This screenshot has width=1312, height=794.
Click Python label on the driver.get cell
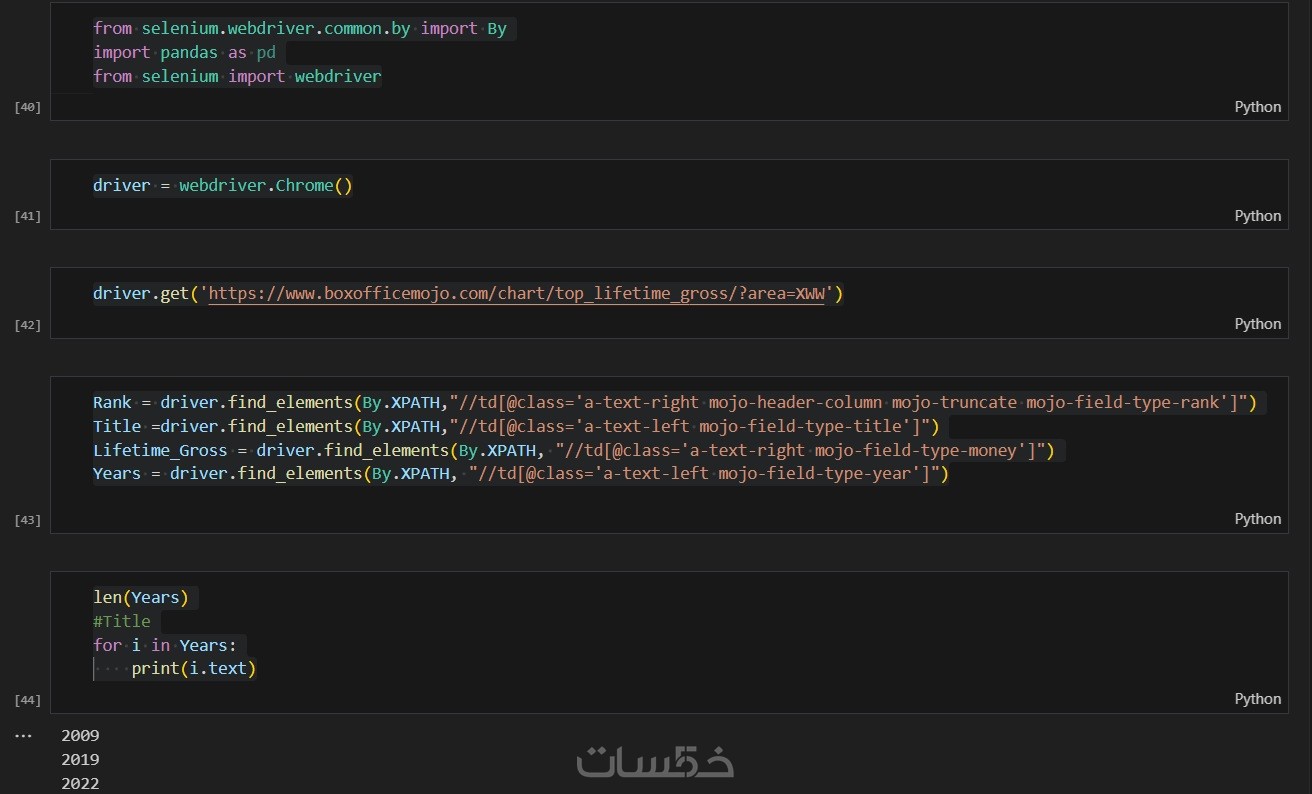point(1257,324)
